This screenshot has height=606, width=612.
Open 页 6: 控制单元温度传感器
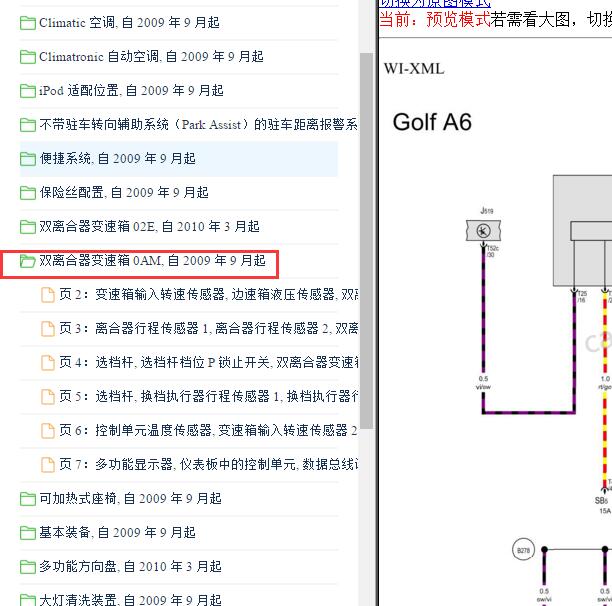[208, 430]
